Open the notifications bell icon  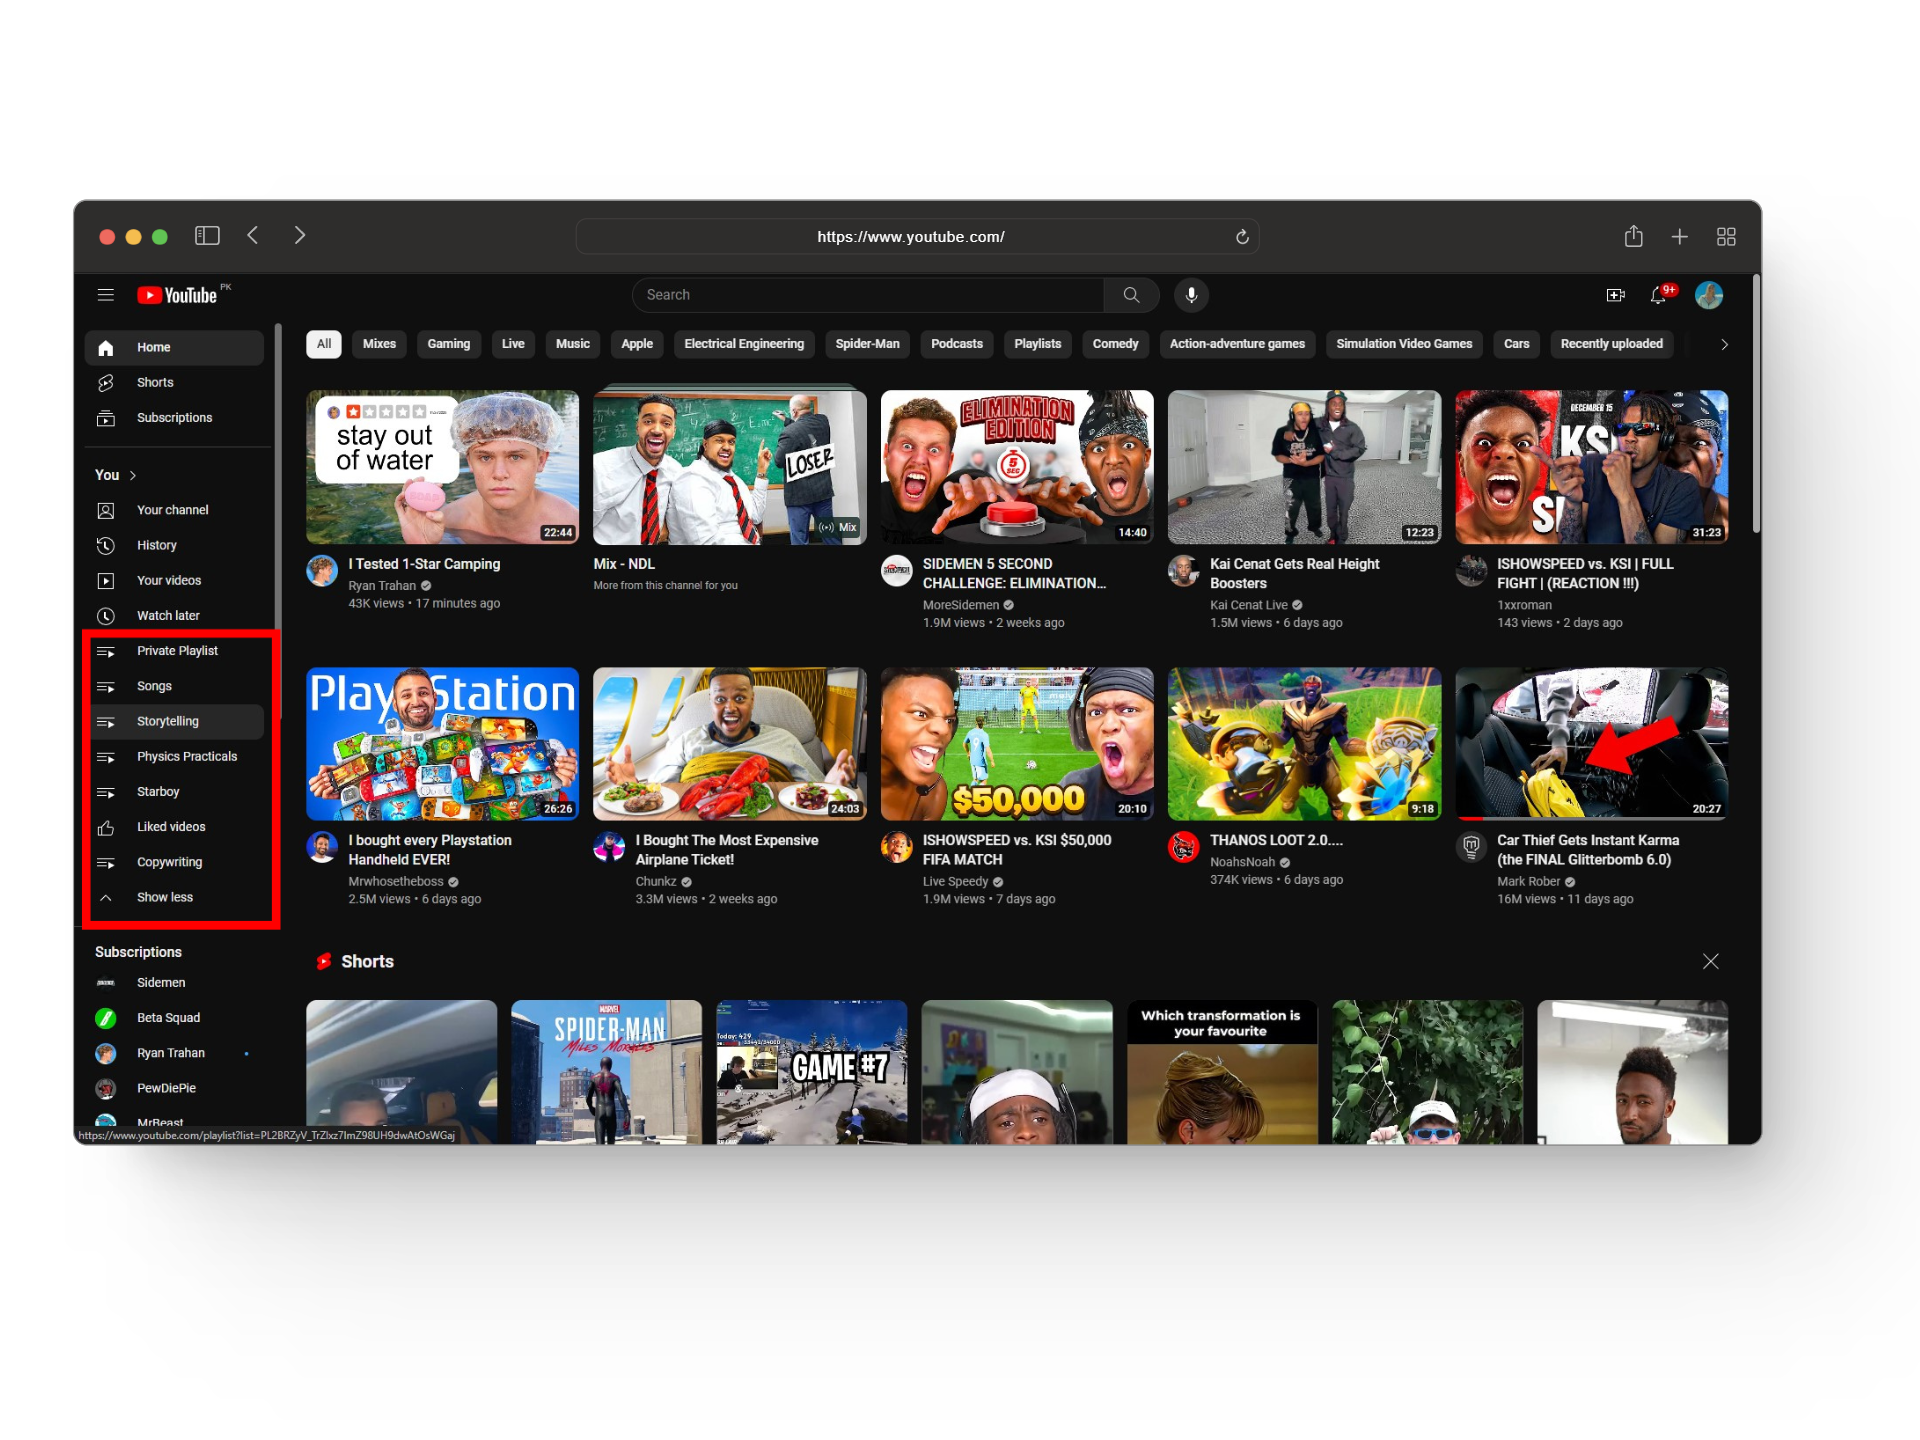(x=1658, y=295)
